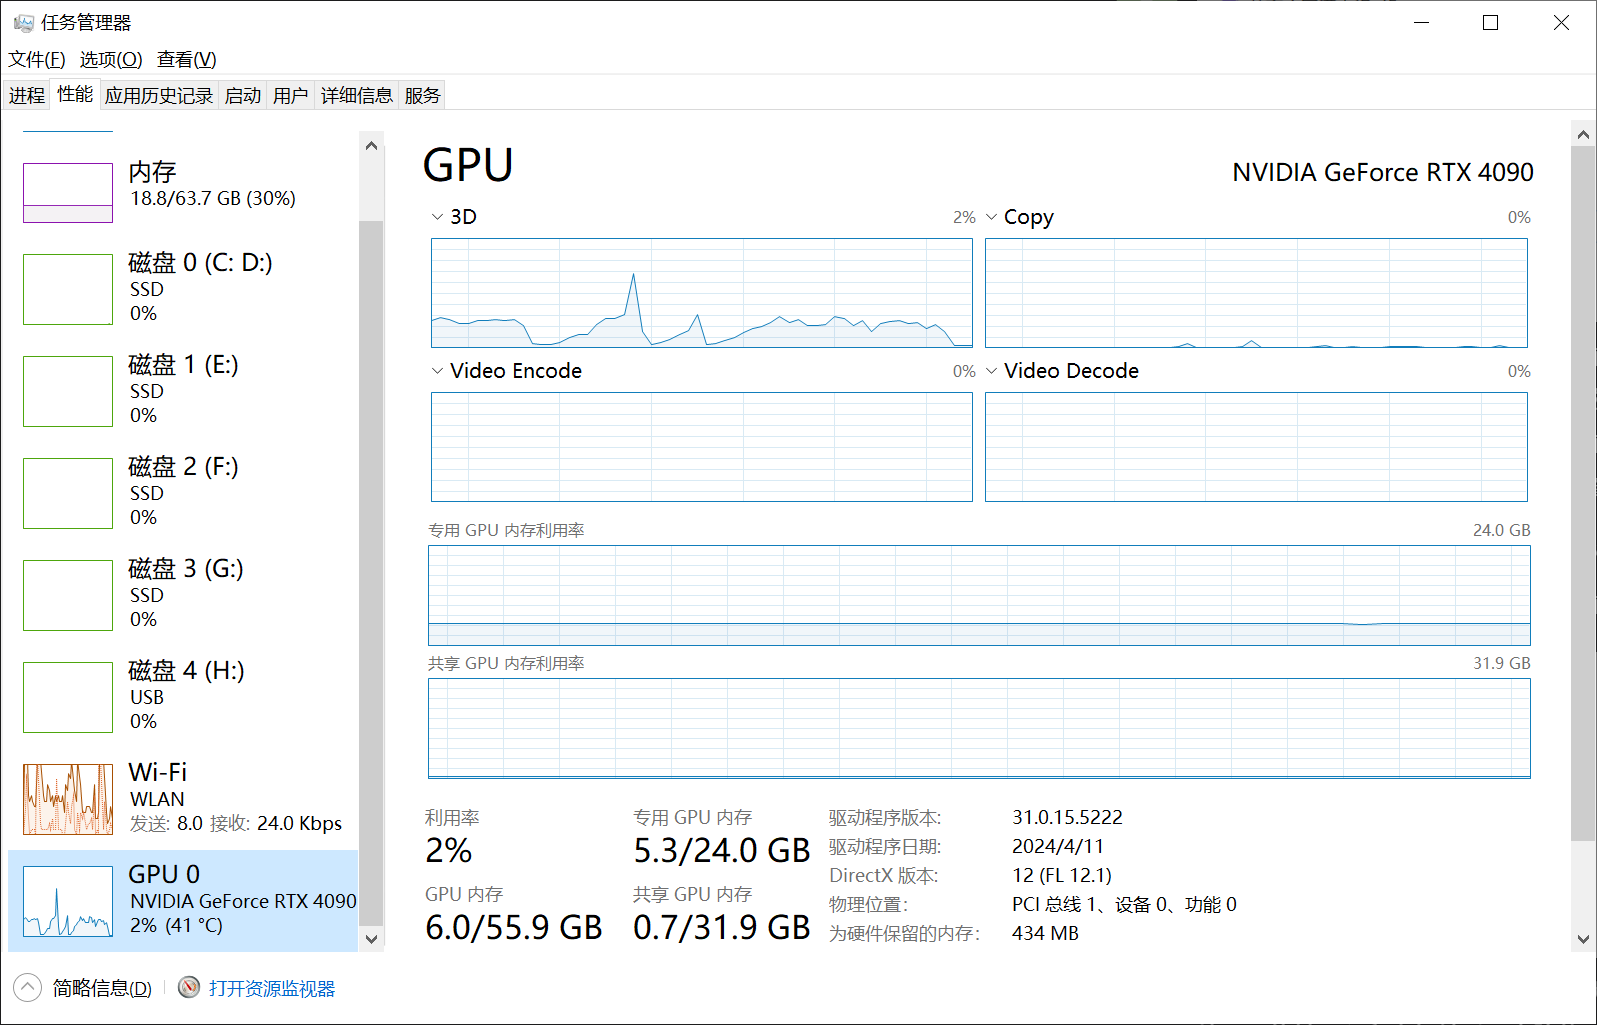Open the 3D engine graph dropdown

click(x=437, y=217)
